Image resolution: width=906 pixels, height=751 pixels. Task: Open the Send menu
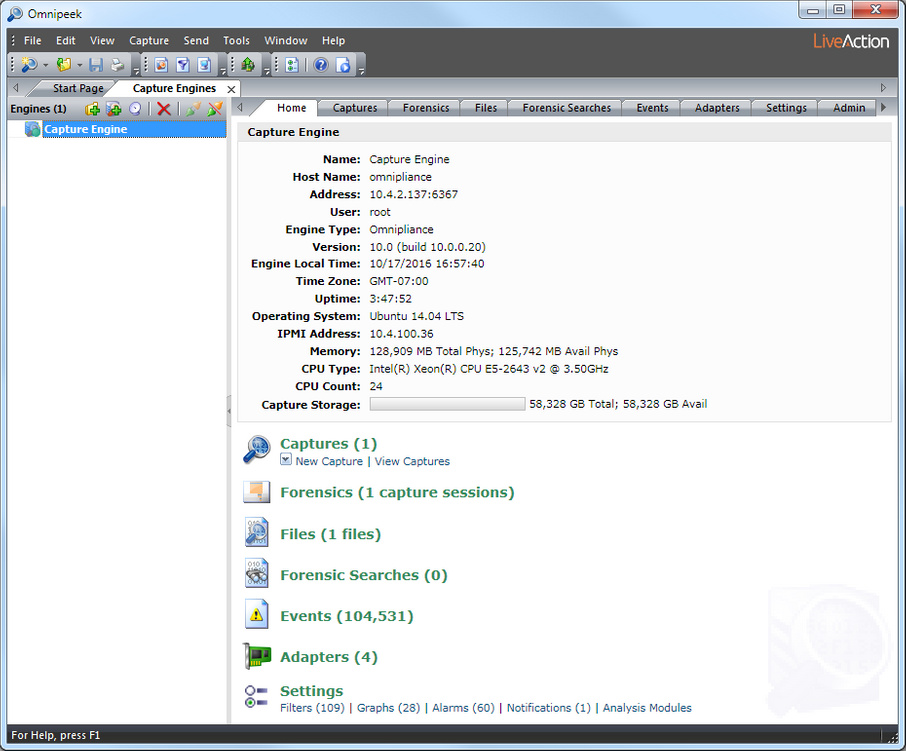pos(196,40)
